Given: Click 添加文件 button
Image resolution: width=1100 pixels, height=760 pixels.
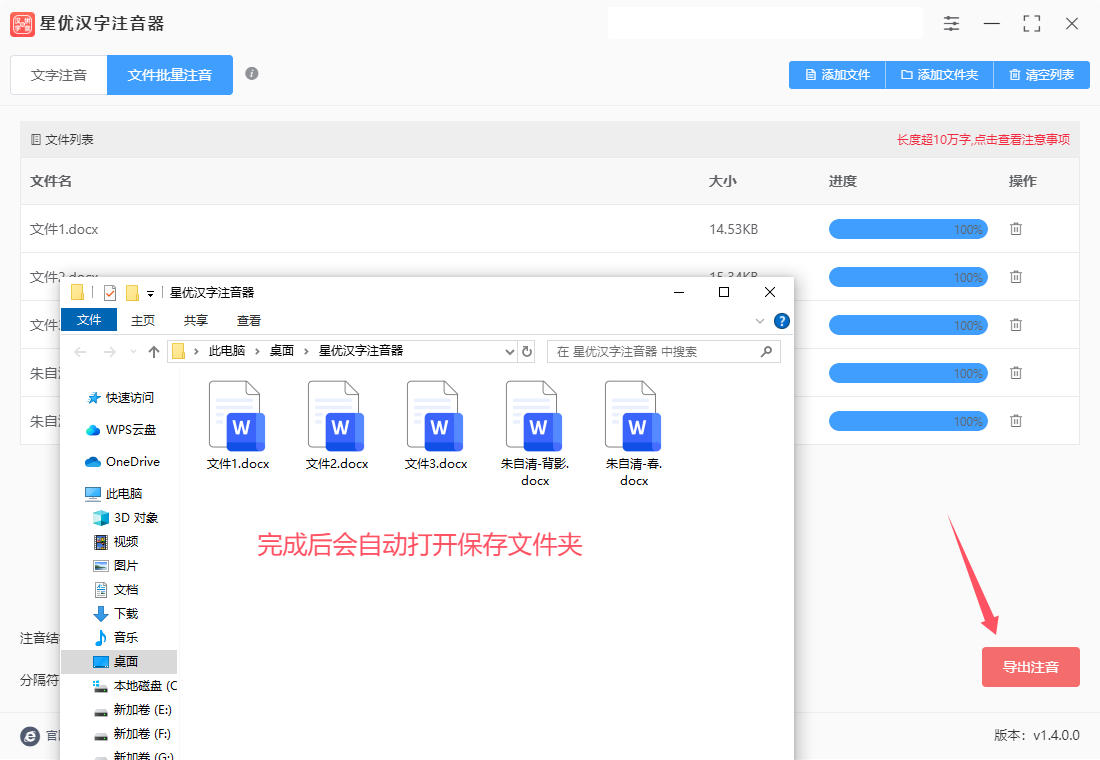Looking at the screenshot, I should (x=837, y=75).
